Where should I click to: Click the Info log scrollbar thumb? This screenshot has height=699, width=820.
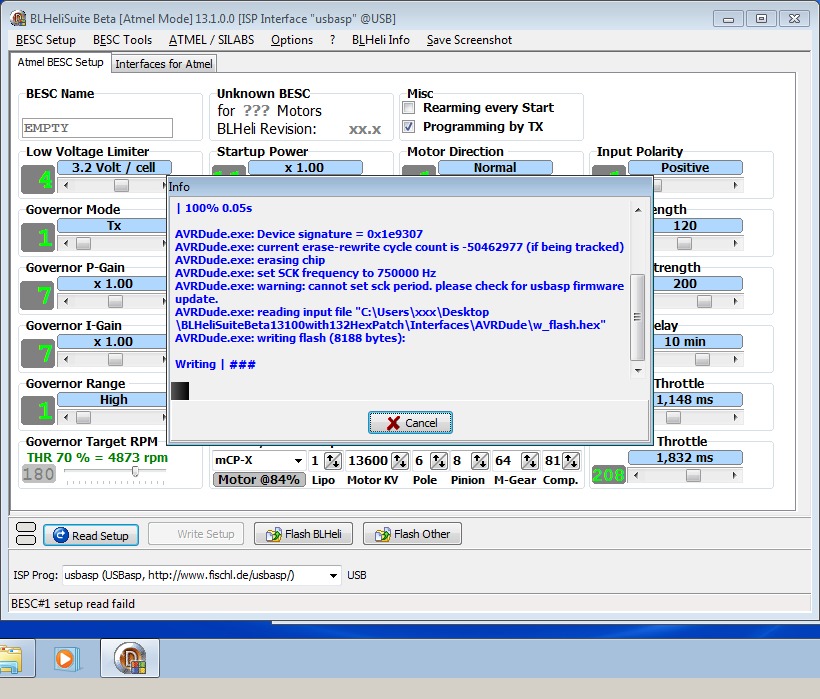pyautogui.click(x=637, y=317)
